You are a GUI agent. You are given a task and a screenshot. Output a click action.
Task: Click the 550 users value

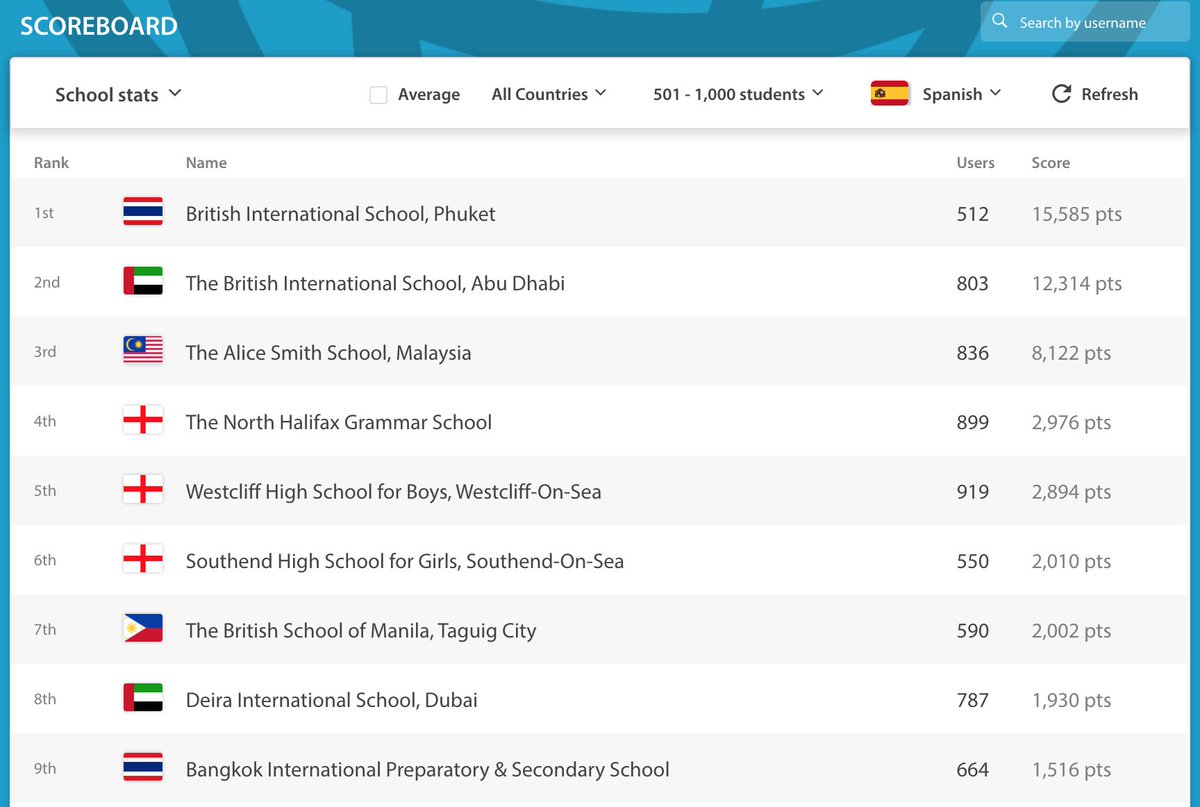(x=972, y=561)
